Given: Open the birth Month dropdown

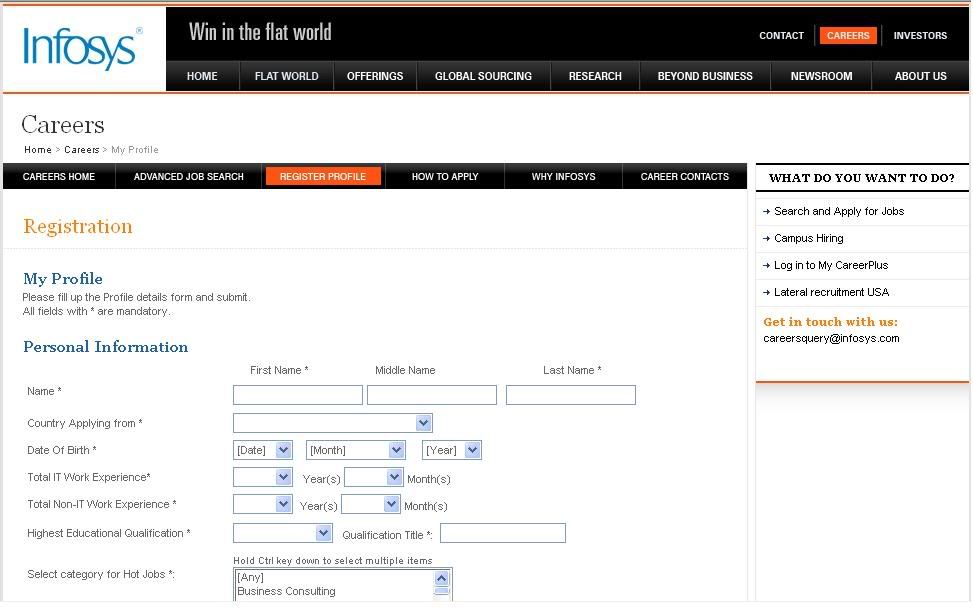Looking at the screenshot, I should tap(356, 450).
